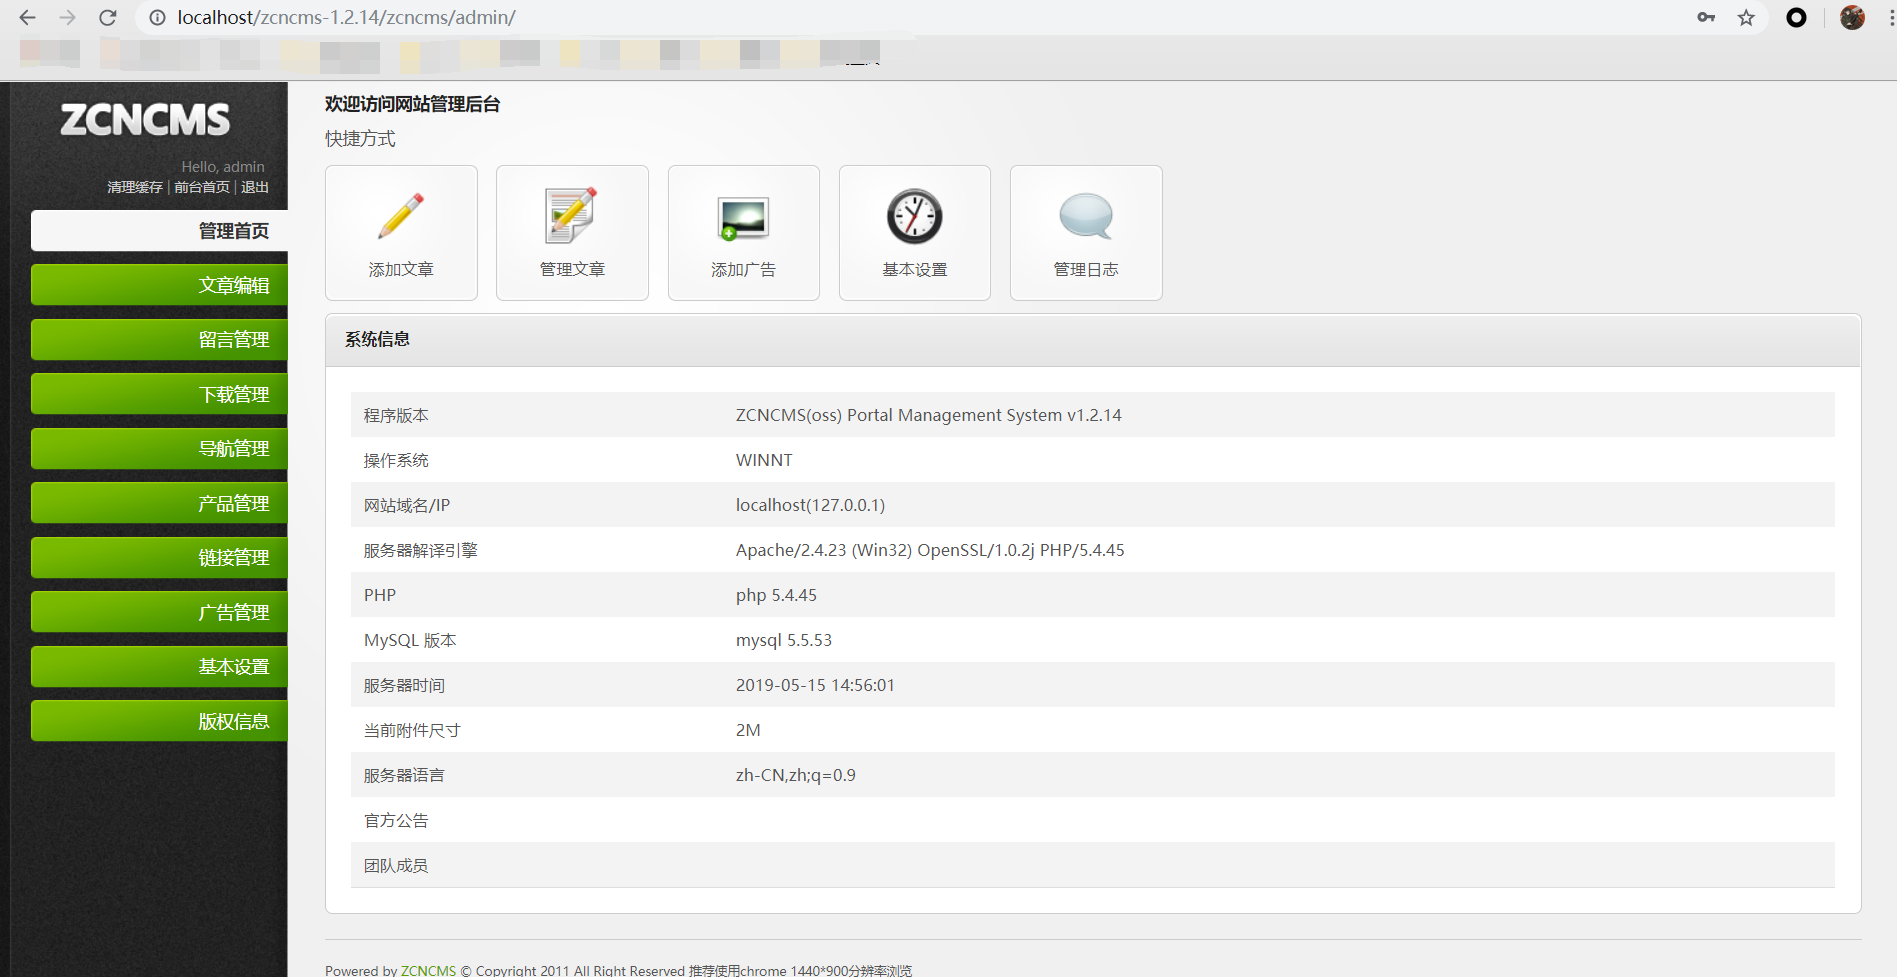
Task: Open the 文章编辑 sidebar menu
Action: point(160,285)
